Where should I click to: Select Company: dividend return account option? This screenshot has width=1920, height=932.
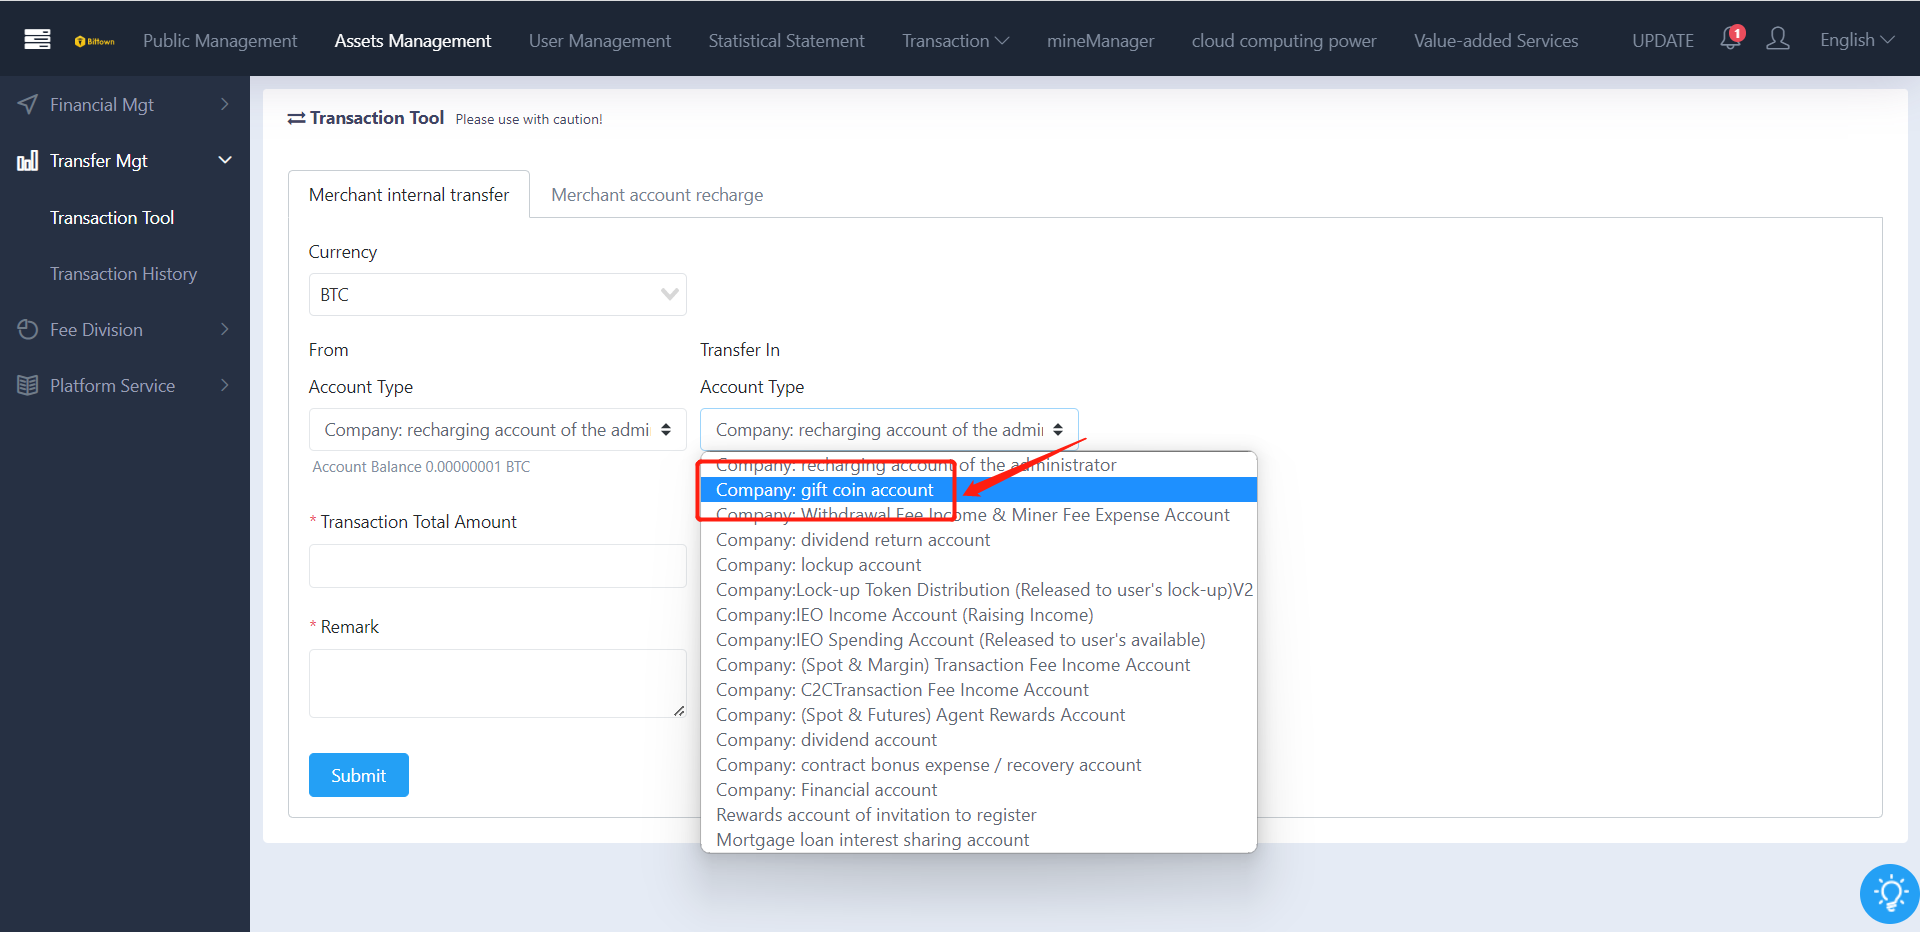pos(979,540)
